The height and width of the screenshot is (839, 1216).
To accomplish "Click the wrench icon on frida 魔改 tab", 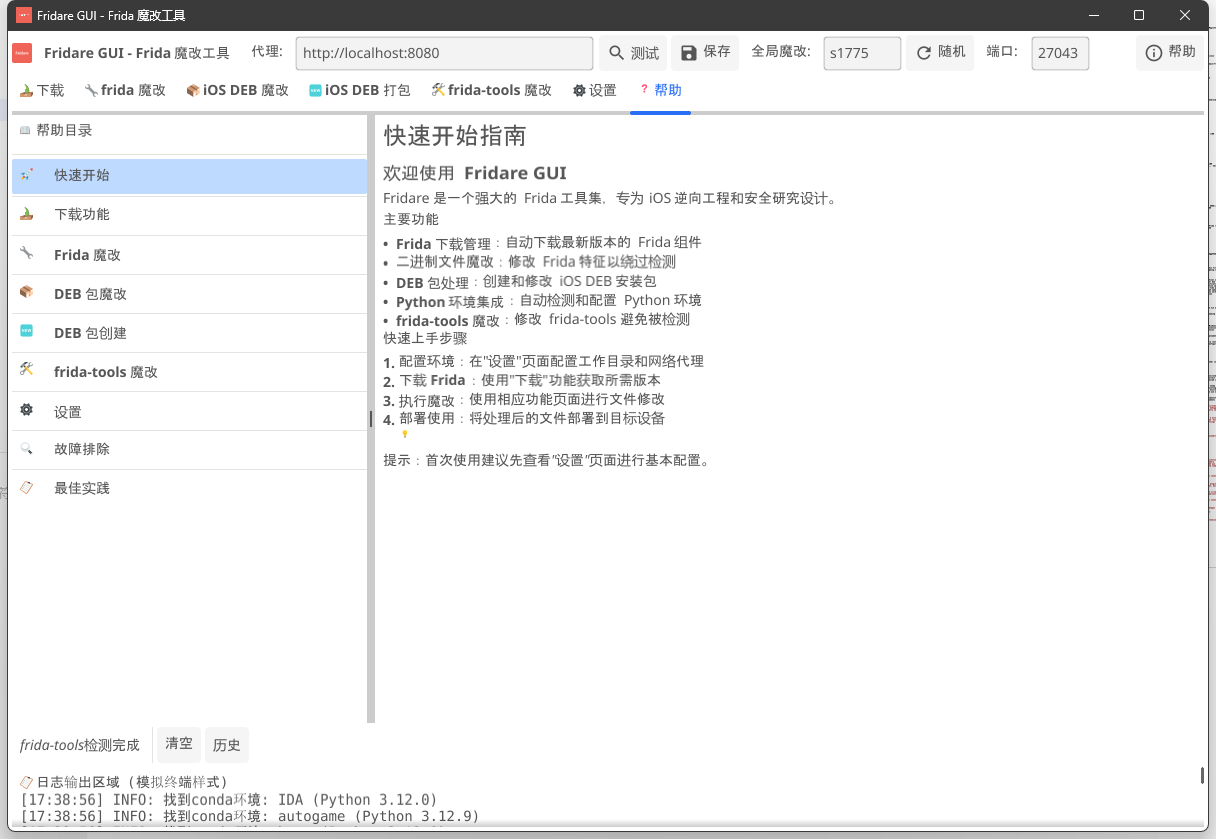I will [x=91, y=90].
